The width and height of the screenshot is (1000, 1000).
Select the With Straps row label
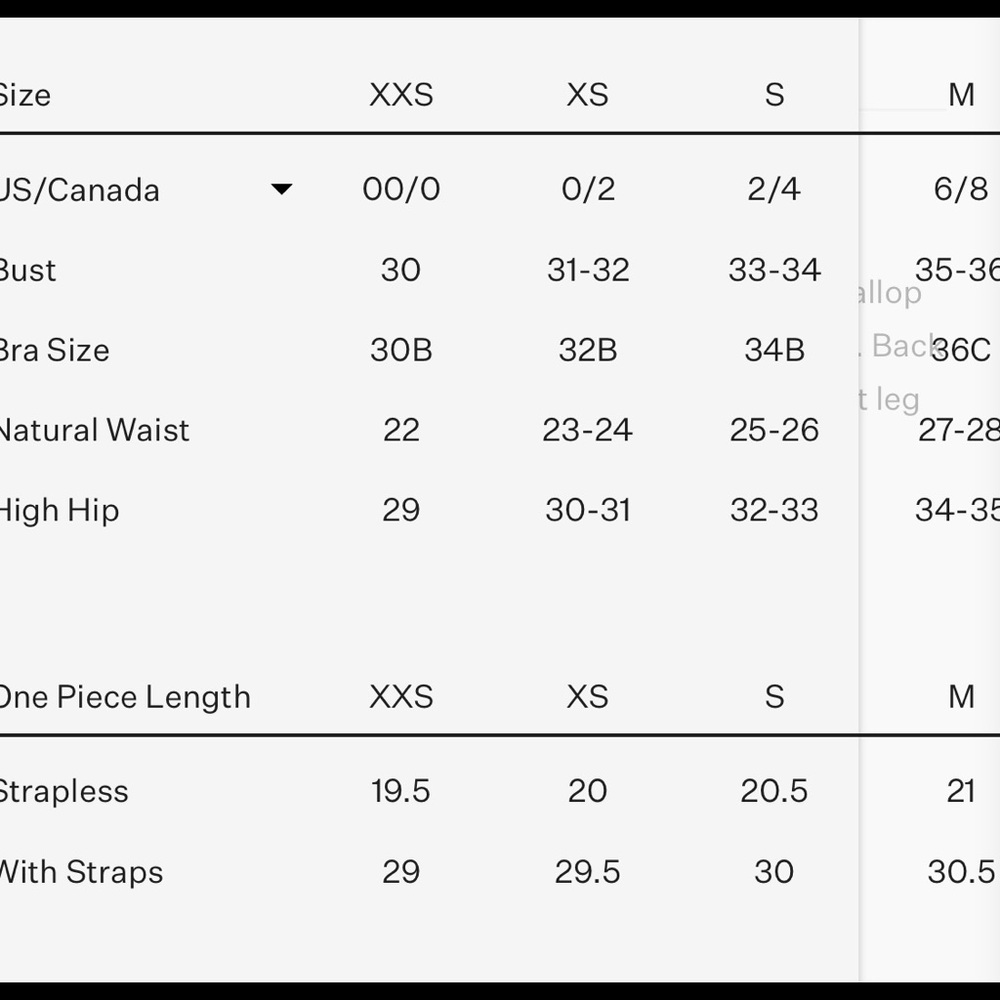(x=81, y=872)
